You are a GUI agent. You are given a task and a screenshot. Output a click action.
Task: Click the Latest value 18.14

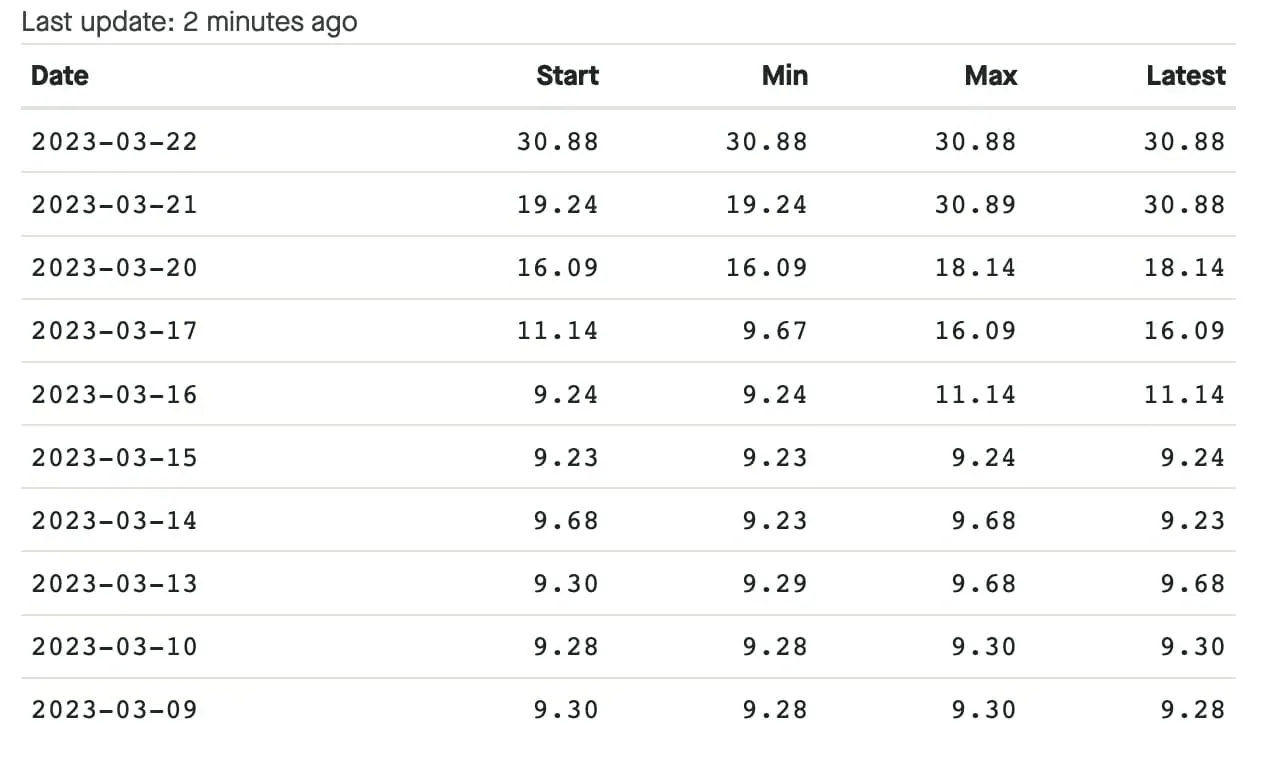1184,268
